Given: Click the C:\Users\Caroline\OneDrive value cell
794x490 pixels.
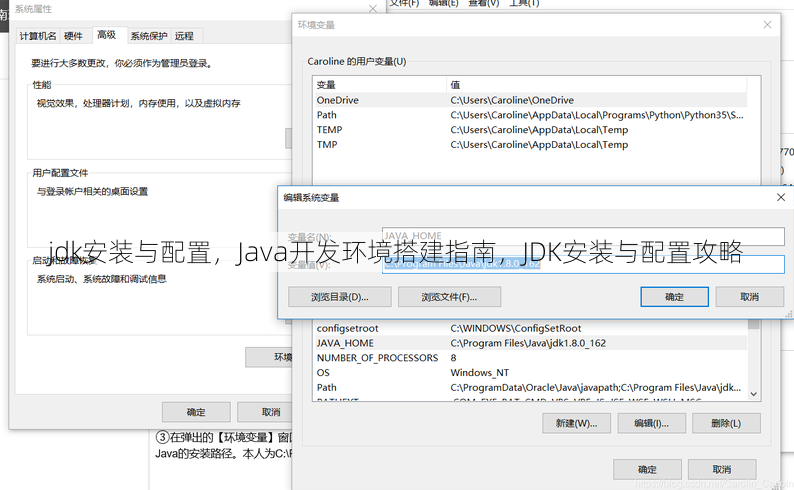Looking at the screenshot, I should pos(512,100).
